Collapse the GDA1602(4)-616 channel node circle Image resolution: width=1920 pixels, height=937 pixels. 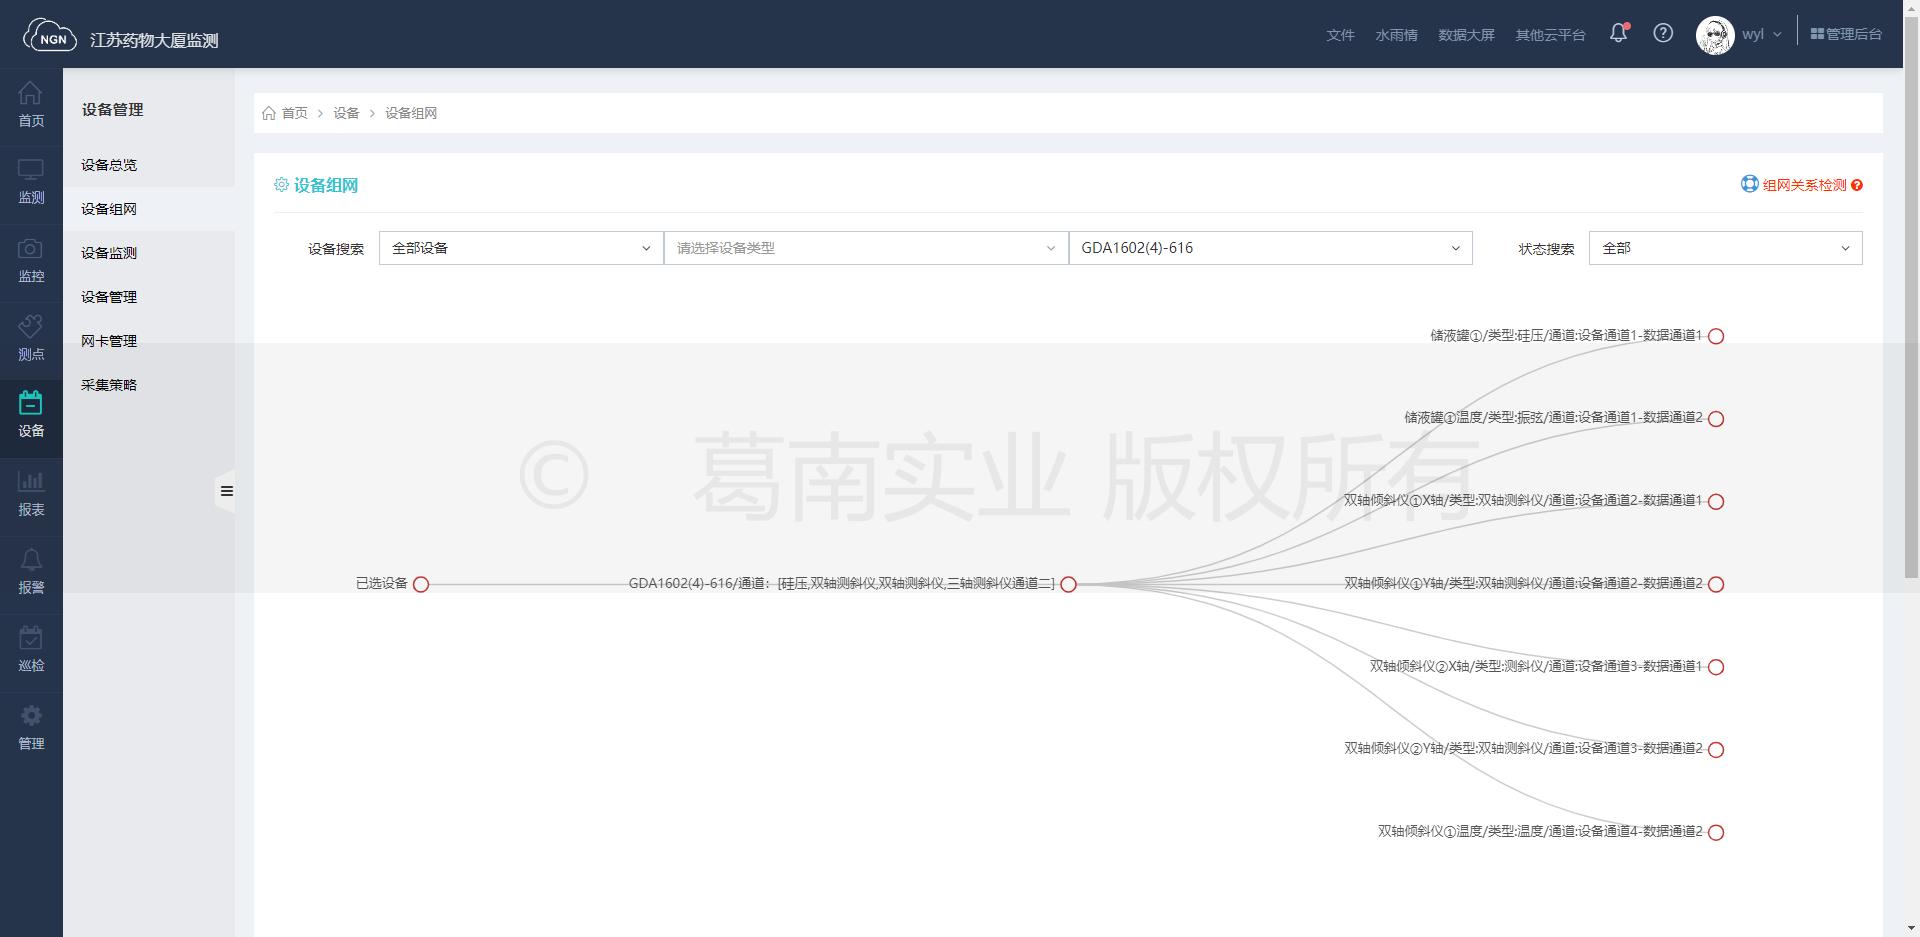coord(1068,585)
